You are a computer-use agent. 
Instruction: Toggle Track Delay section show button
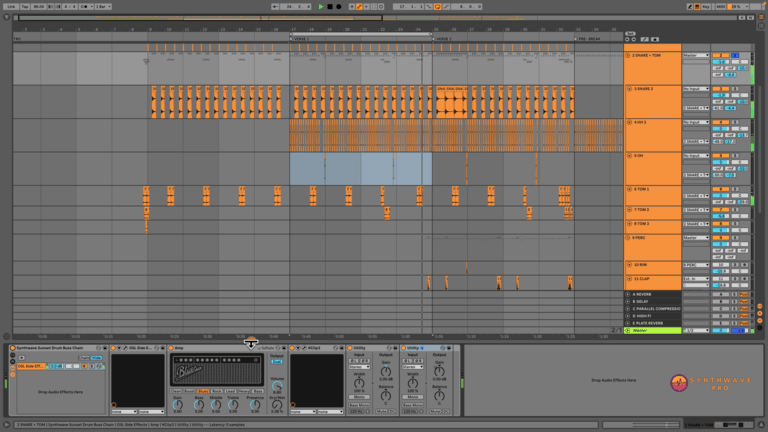coord(760,328)
